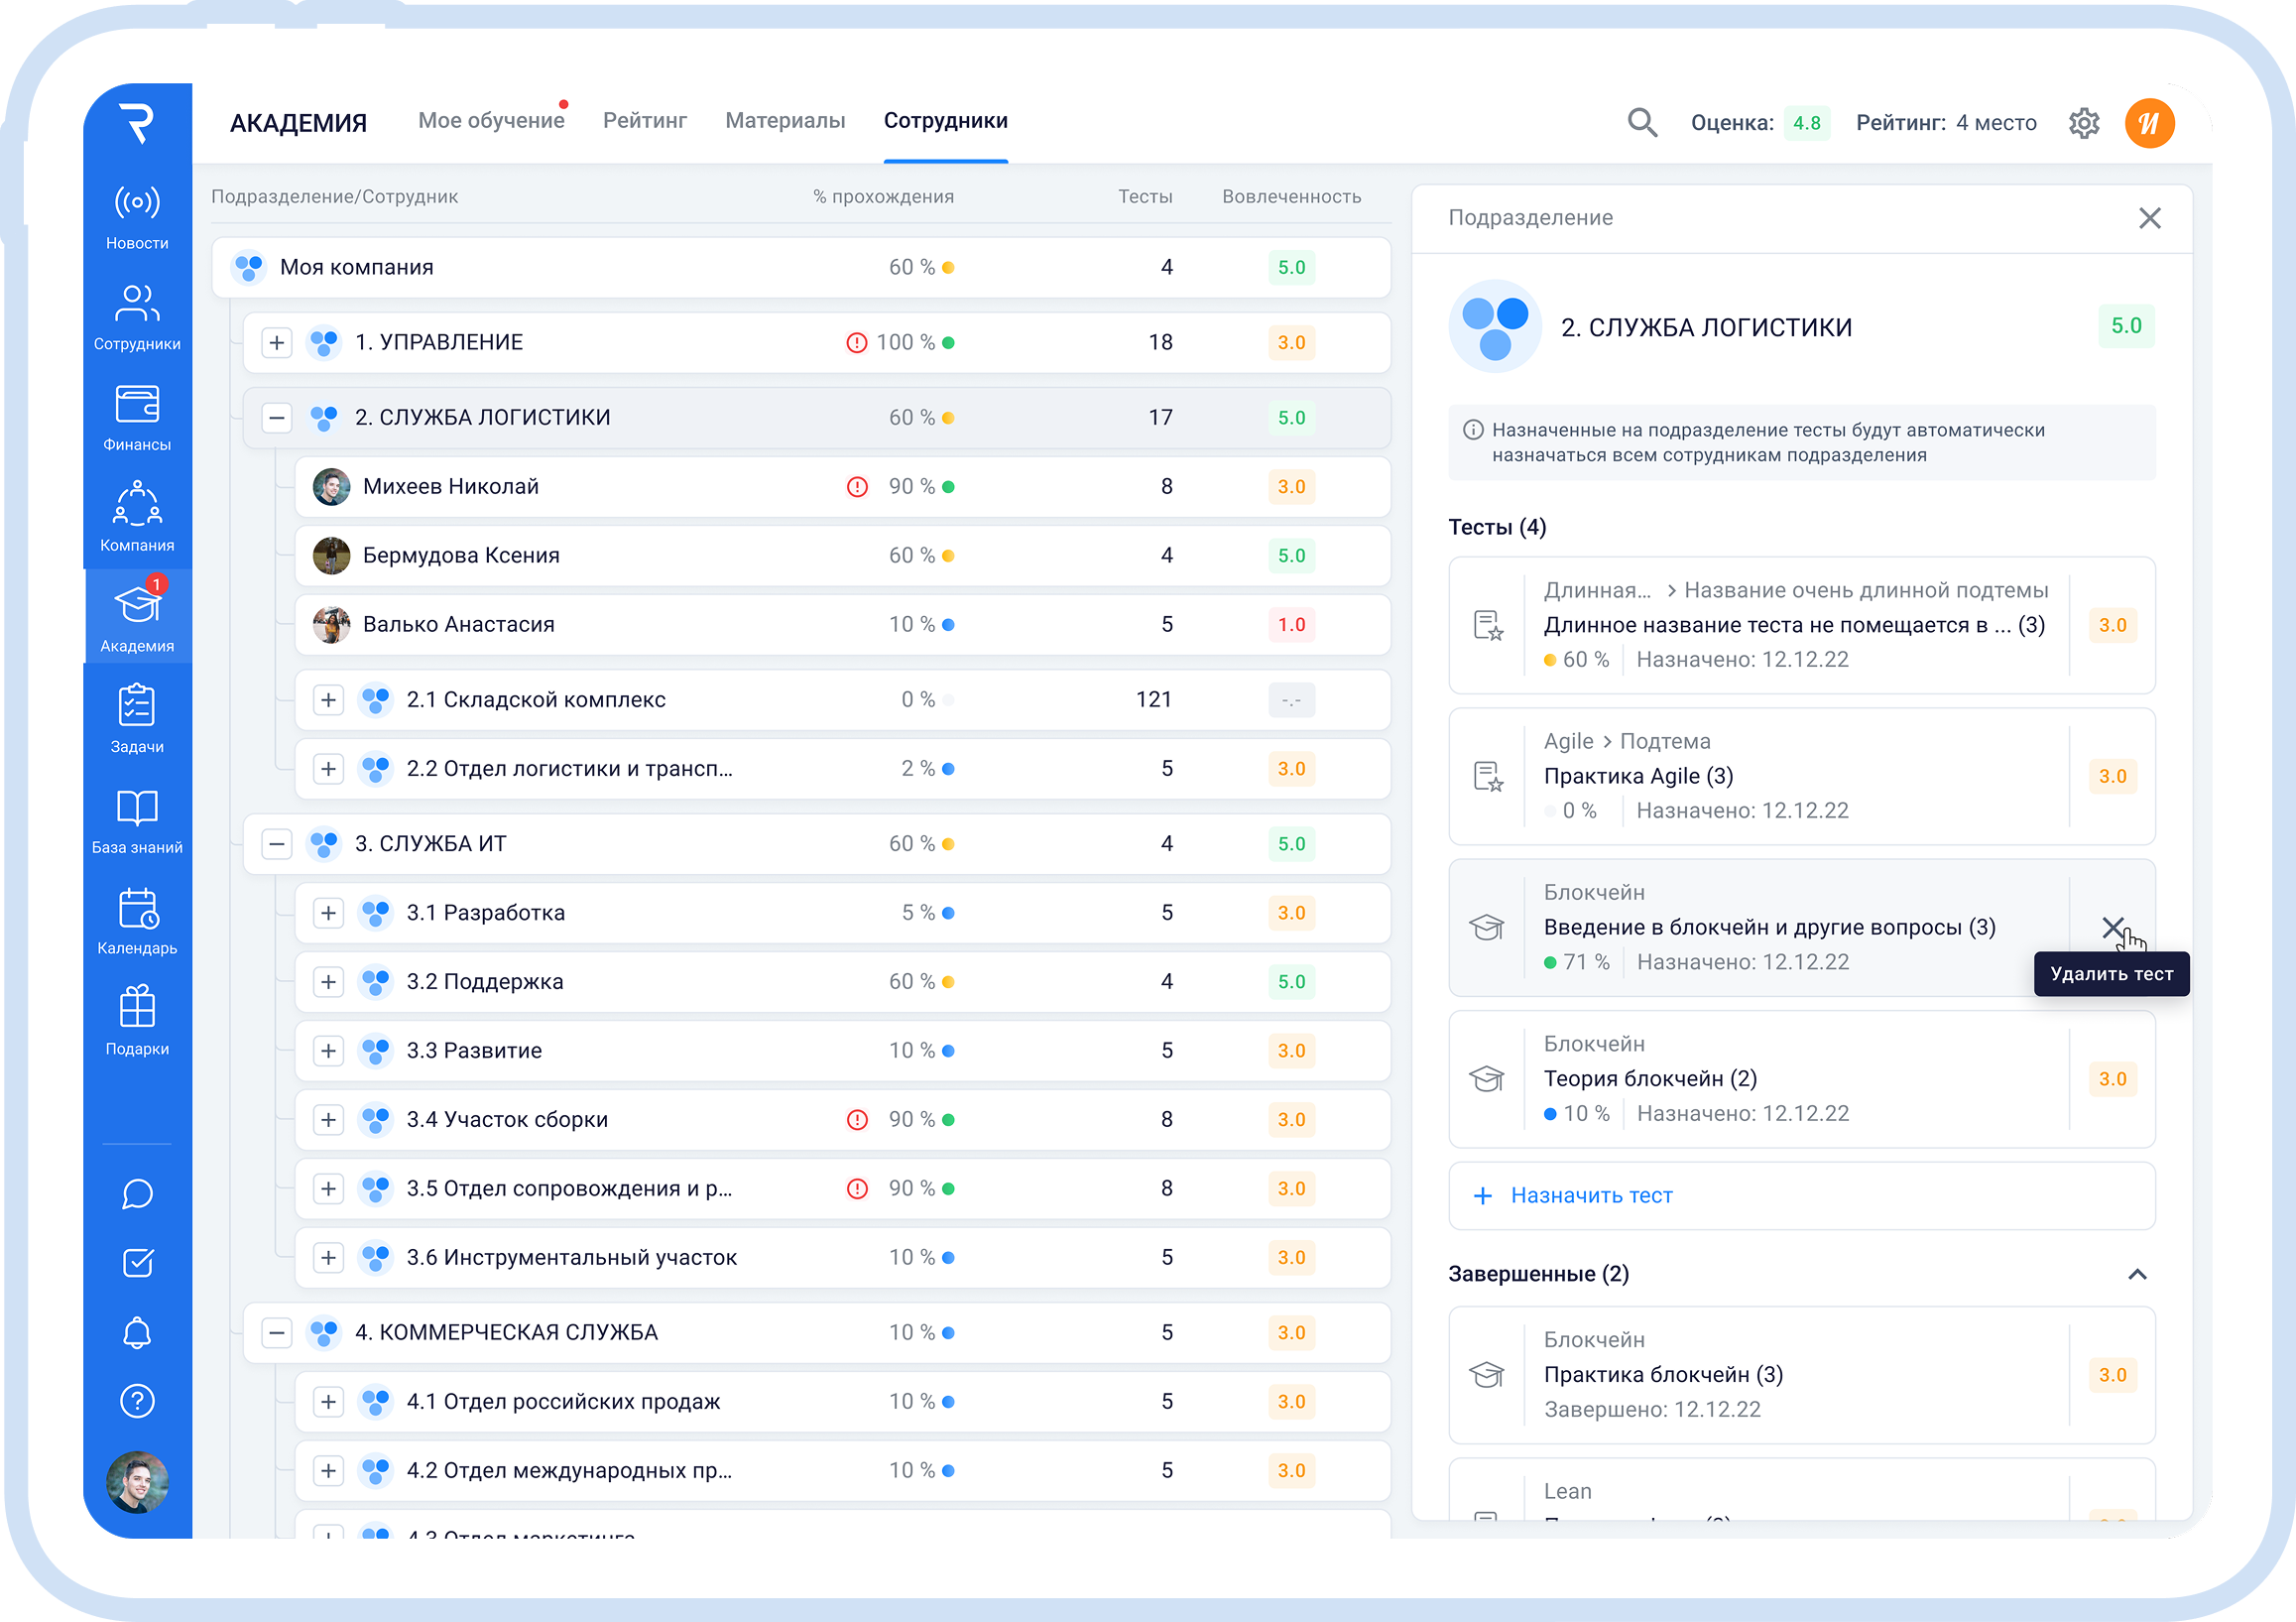The width and height of the screenshot is (2296, 1622).
Task: Click 121 tests count for Складской комплекс
Action: point(1153,700)
